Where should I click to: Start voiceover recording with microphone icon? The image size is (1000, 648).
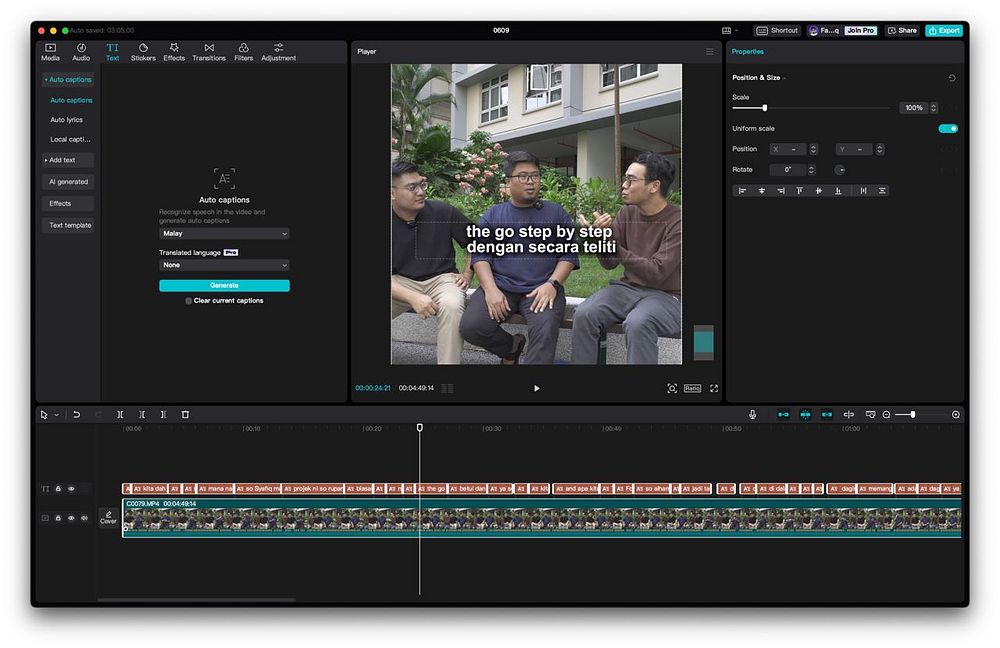pyautogui.click(x=753, y=414)
